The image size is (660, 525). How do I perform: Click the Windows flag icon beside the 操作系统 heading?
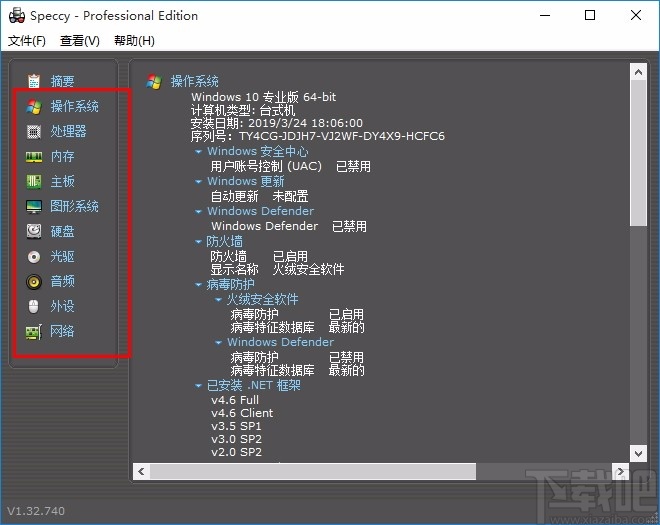(x=154, y=81)
